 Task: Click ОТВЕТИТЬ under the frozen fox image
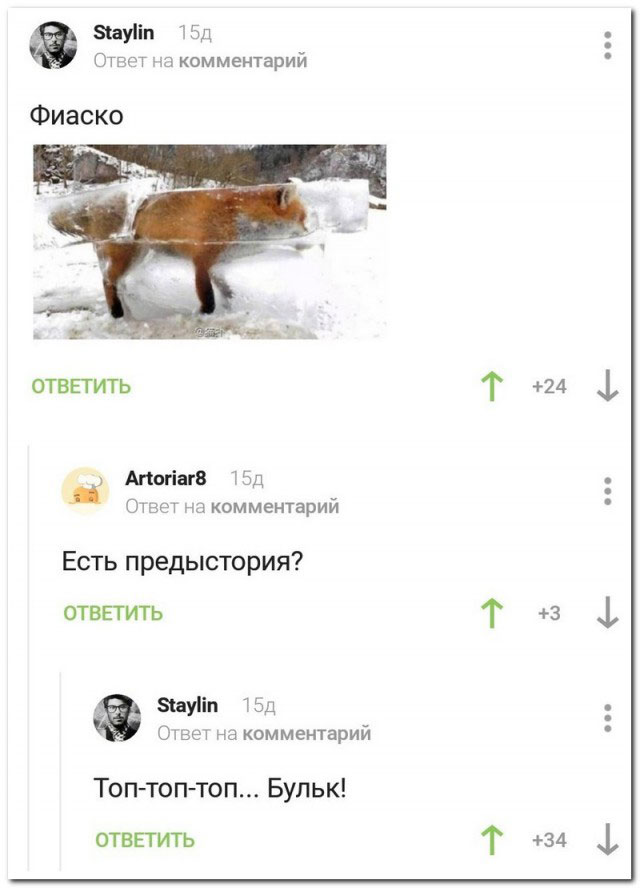click(81, 386)
